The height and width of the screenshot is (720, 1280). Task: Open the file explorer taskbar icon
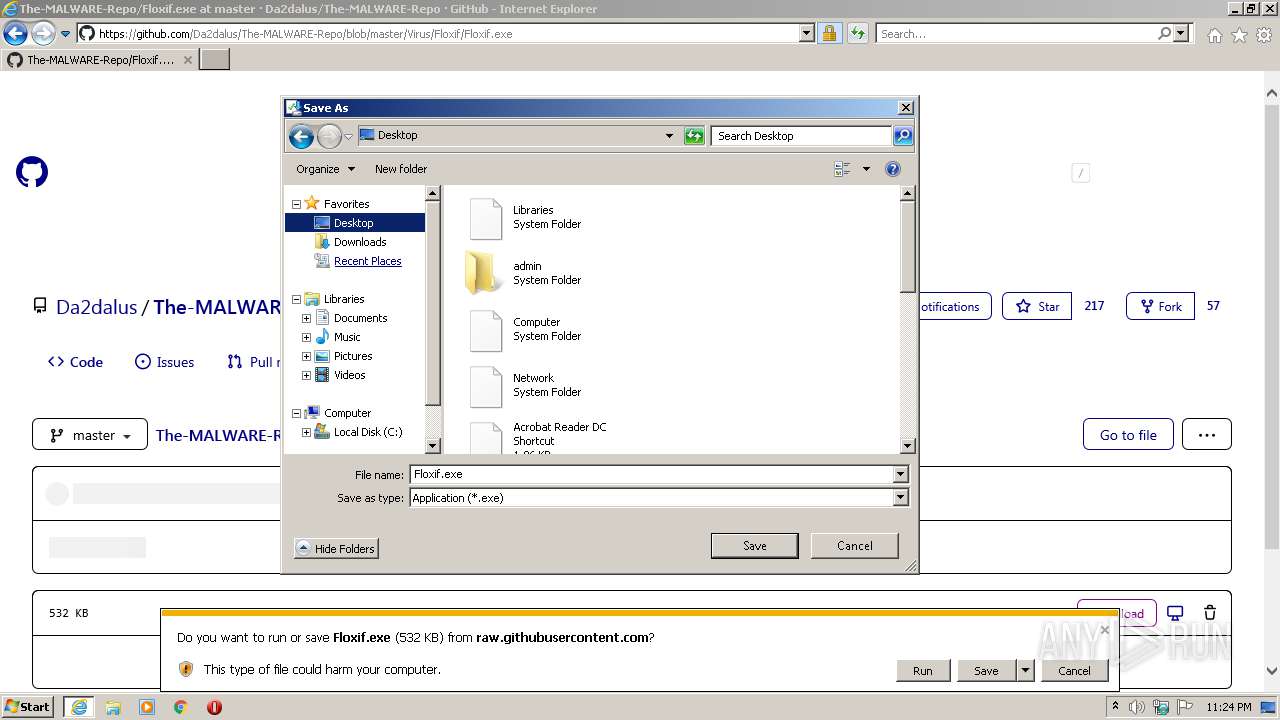click(113, 707)
